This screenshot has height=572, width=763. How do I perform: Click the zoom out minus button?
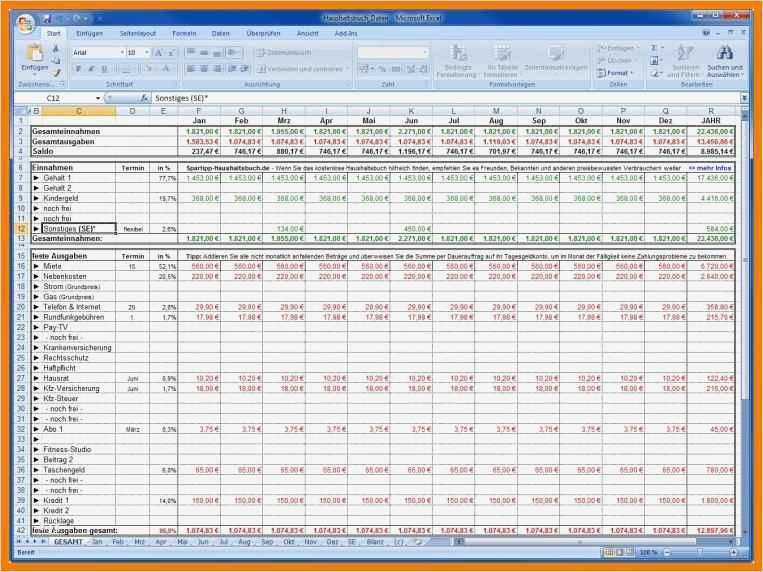point(667,552)
